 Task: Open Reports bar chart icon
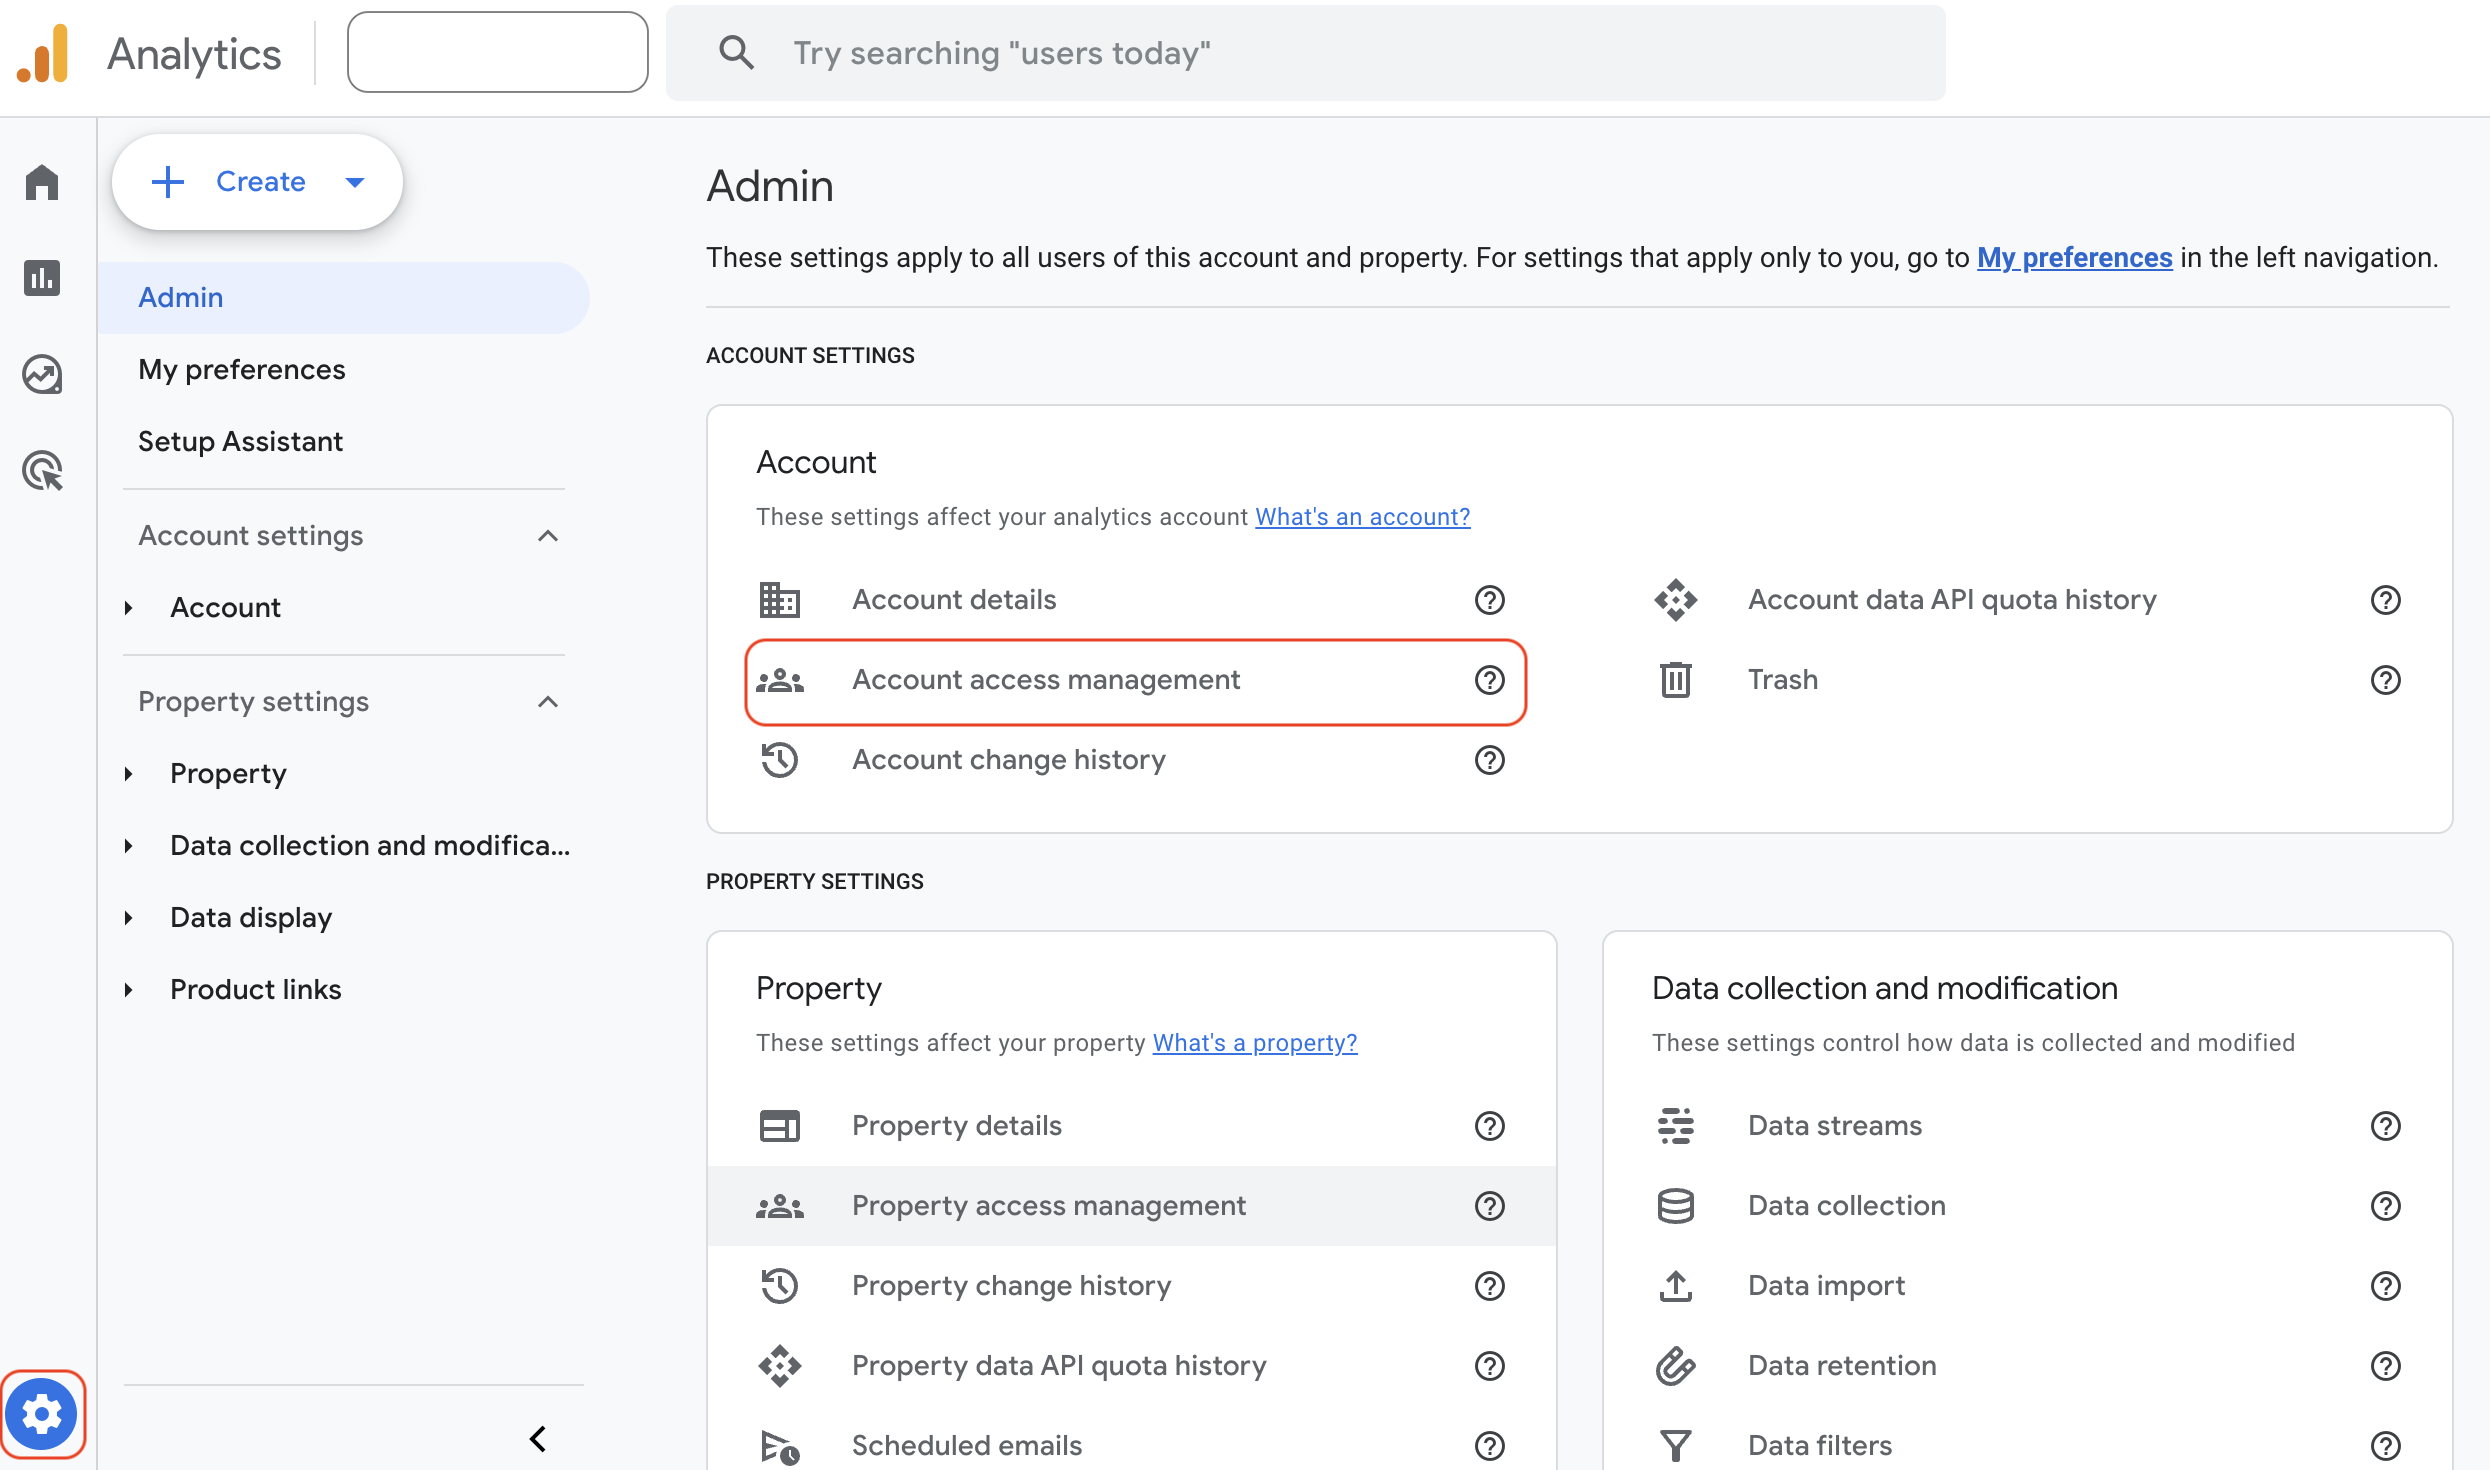pos(42,278)
